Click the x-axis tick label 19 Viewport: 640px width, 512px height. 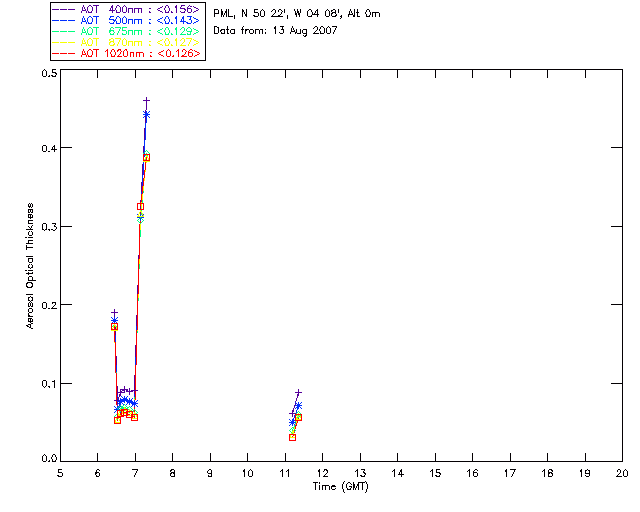click(585, 474)
